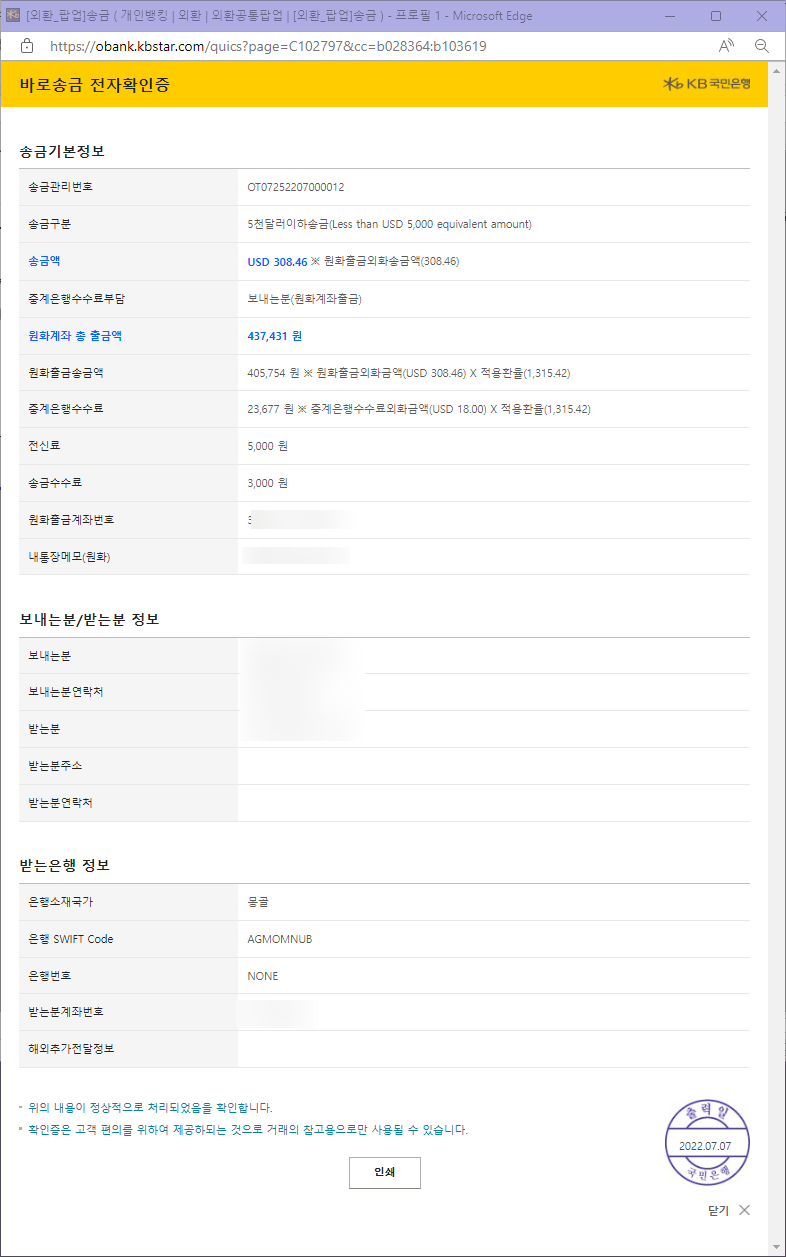Click the 송금구분 label

pyautogui.click(x=50, y=224)
